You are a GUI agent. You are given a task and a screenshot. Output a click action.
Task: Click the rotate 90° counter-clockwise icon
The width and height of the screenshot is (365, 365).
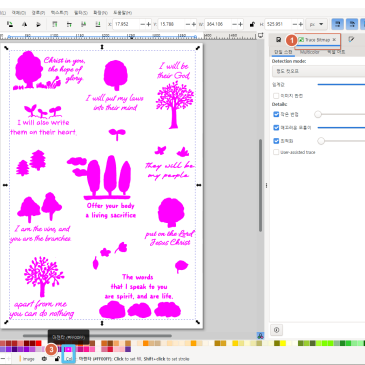[10, 24]
